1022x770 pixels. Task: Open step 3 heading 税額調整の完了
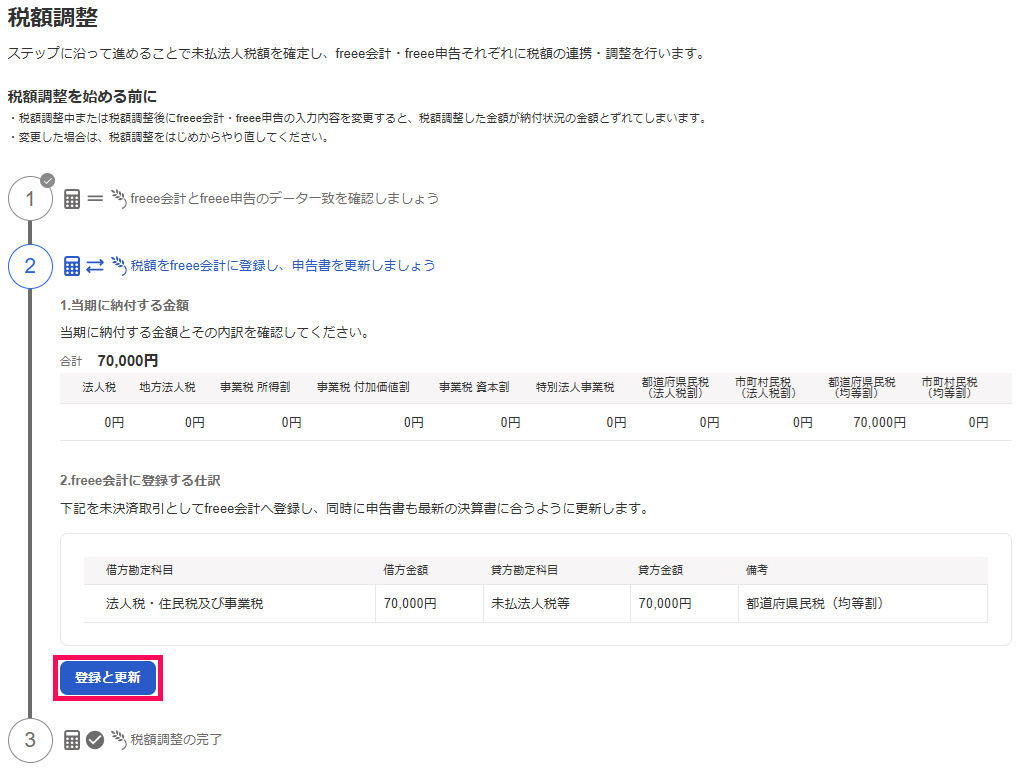pos(176,739)
